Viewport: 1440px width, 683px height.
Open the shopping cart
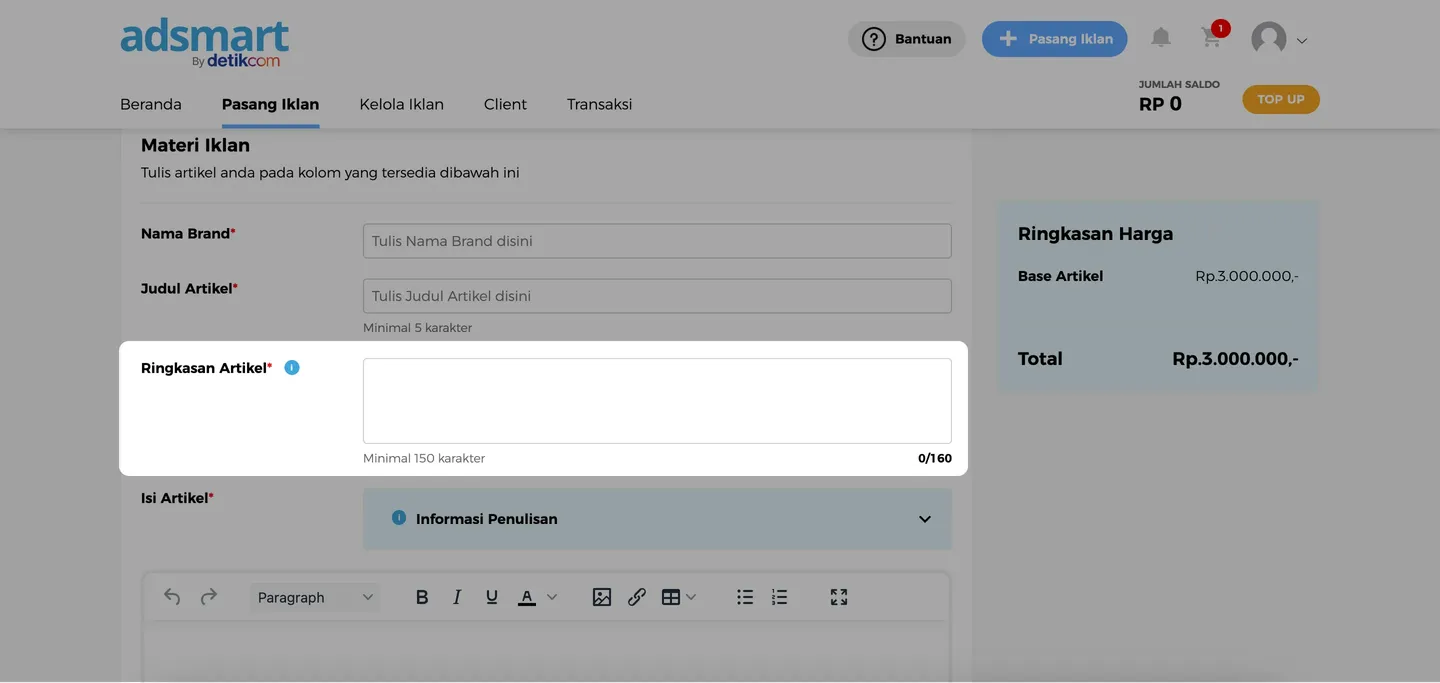coord(1211,38)
